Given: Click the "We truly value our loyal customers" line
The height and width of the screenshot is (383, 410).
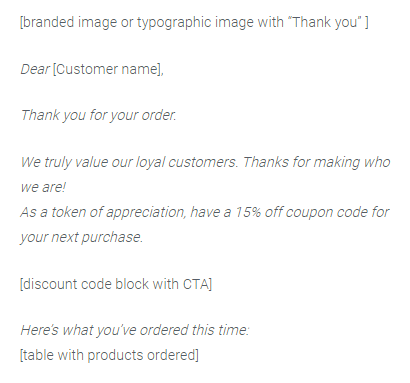Looking at the screenshot, I should (128, 163).
